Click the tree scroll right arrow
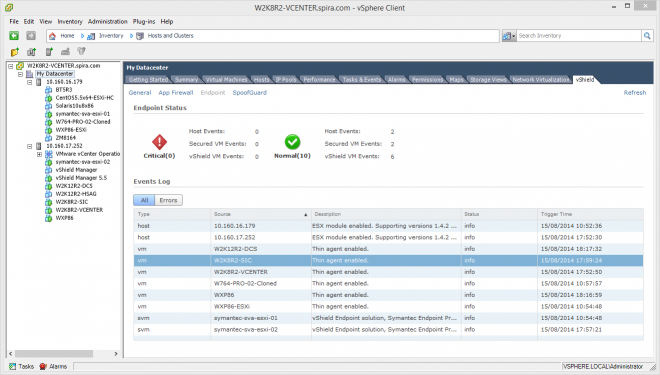660x375 pixels. coord(116,354)
